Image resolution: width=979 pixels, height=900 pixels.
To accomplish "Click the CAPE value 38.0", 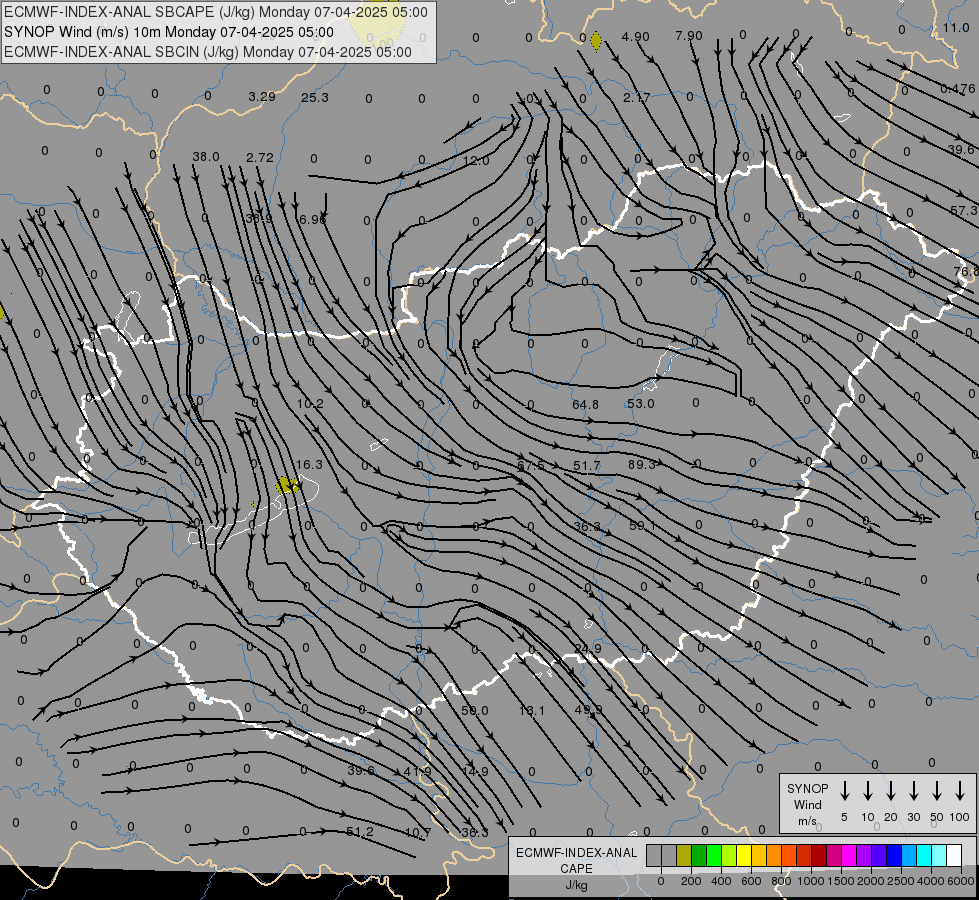I will 206,157.
